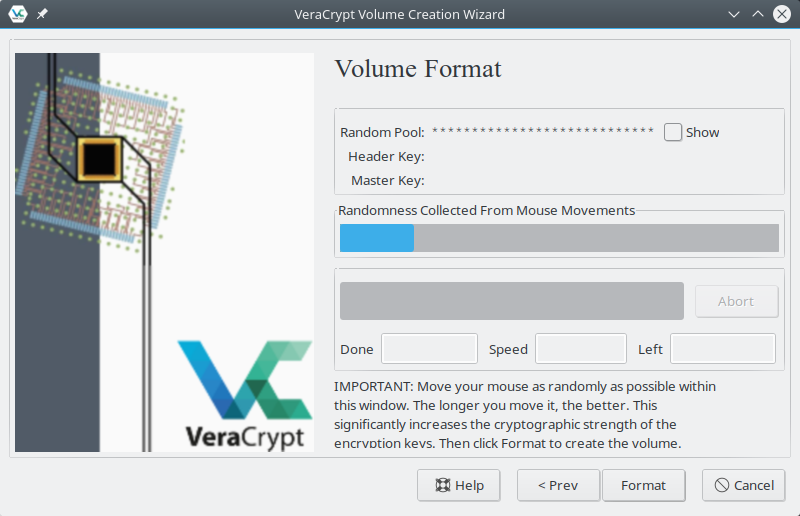Image resolution: width=800 pixels, height=516 pixels.
Task: Click the IMPORTANT instructions text
Action: [x=525, y=414]
